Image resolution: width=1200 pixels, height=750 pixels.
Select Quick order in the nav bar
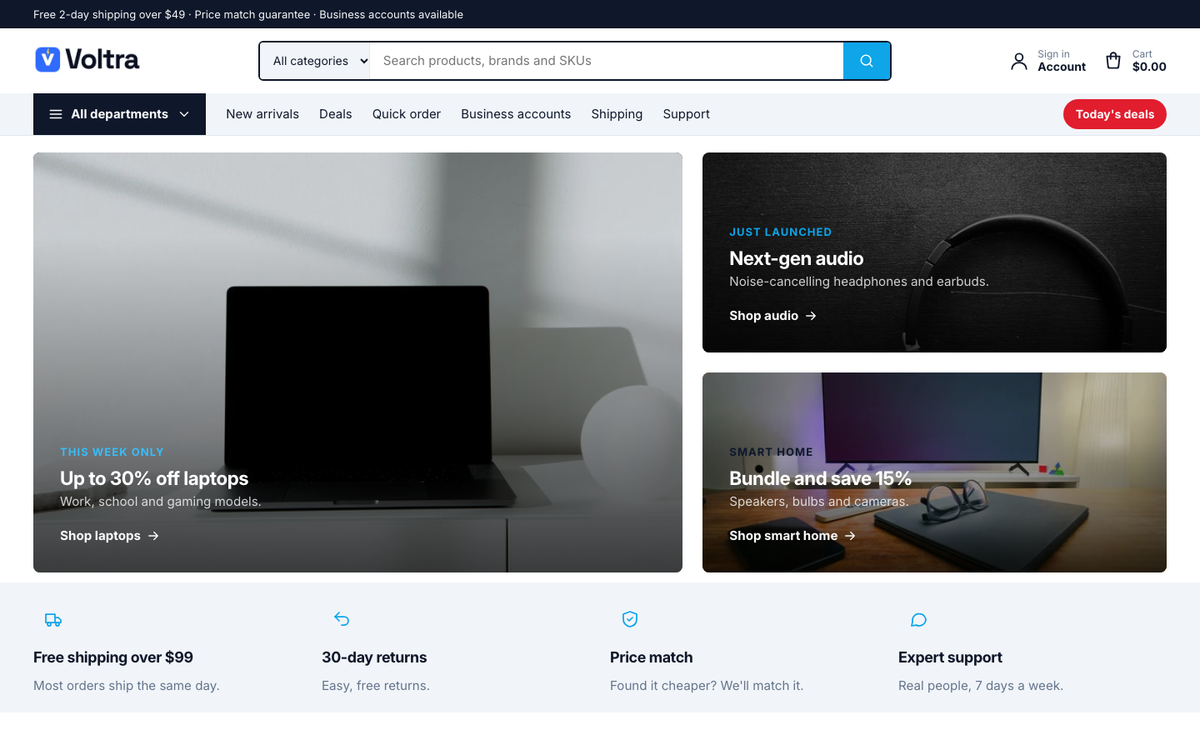pyautogui.click(x=406, y=114)
